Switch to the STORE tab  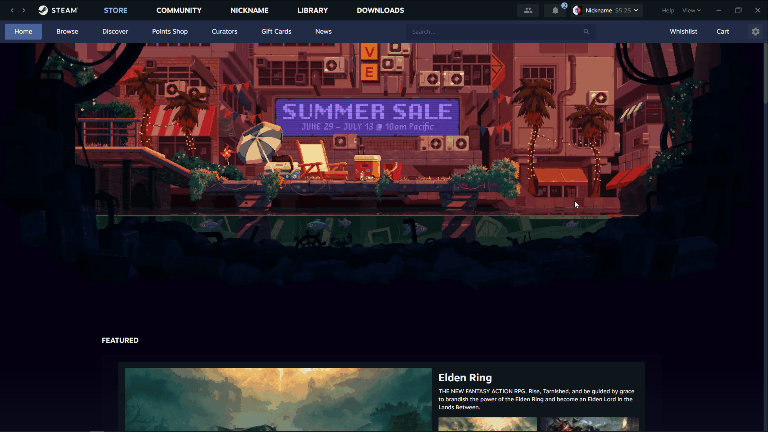point(116,10)
